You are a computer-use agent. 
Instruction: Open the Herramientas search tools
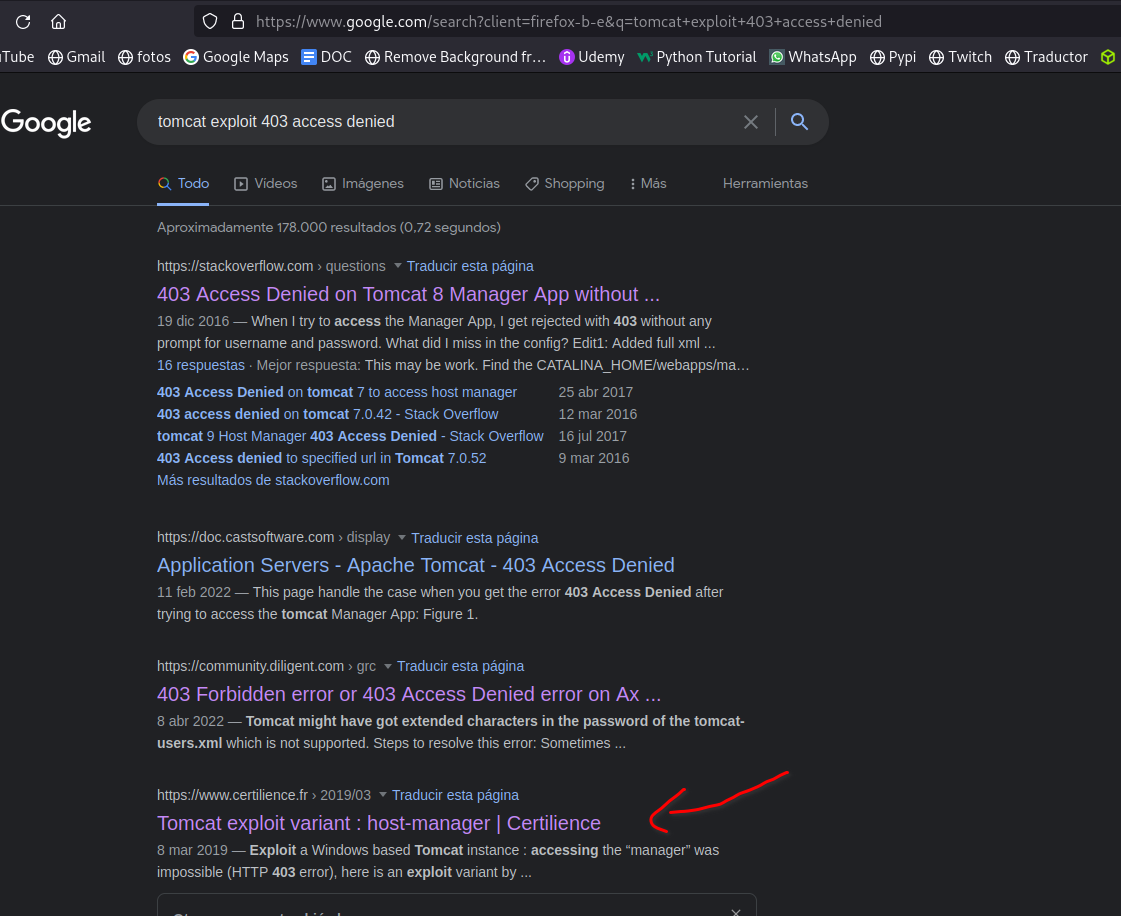coord(765,184)
